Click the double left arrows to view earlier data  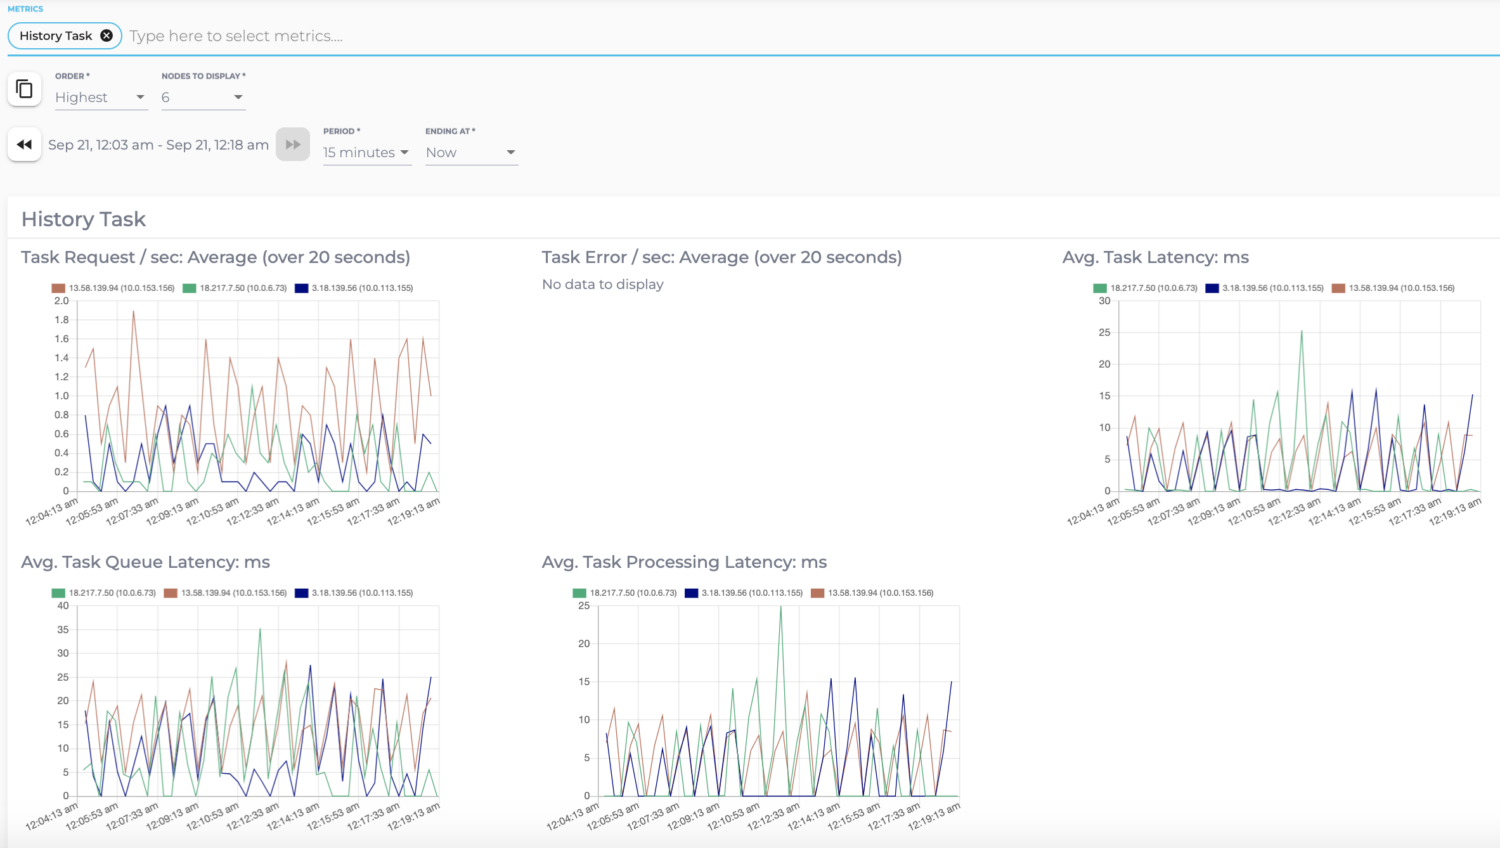click(24, 144)
